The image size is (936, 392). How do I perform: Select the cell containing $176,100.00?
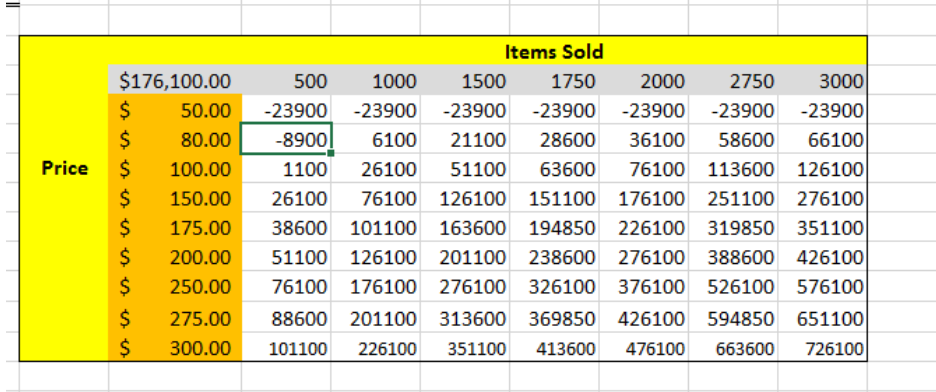pos(175,81)
